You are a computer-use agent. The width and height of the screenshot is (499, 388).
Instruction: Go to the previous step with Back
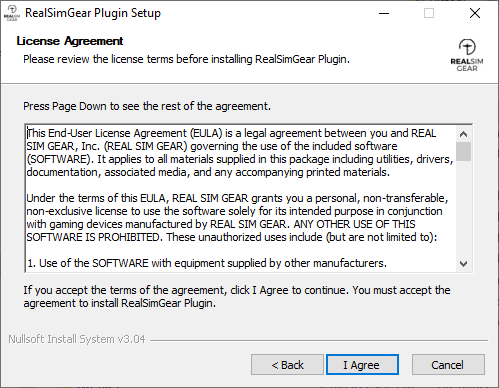[x=287, y=365]
